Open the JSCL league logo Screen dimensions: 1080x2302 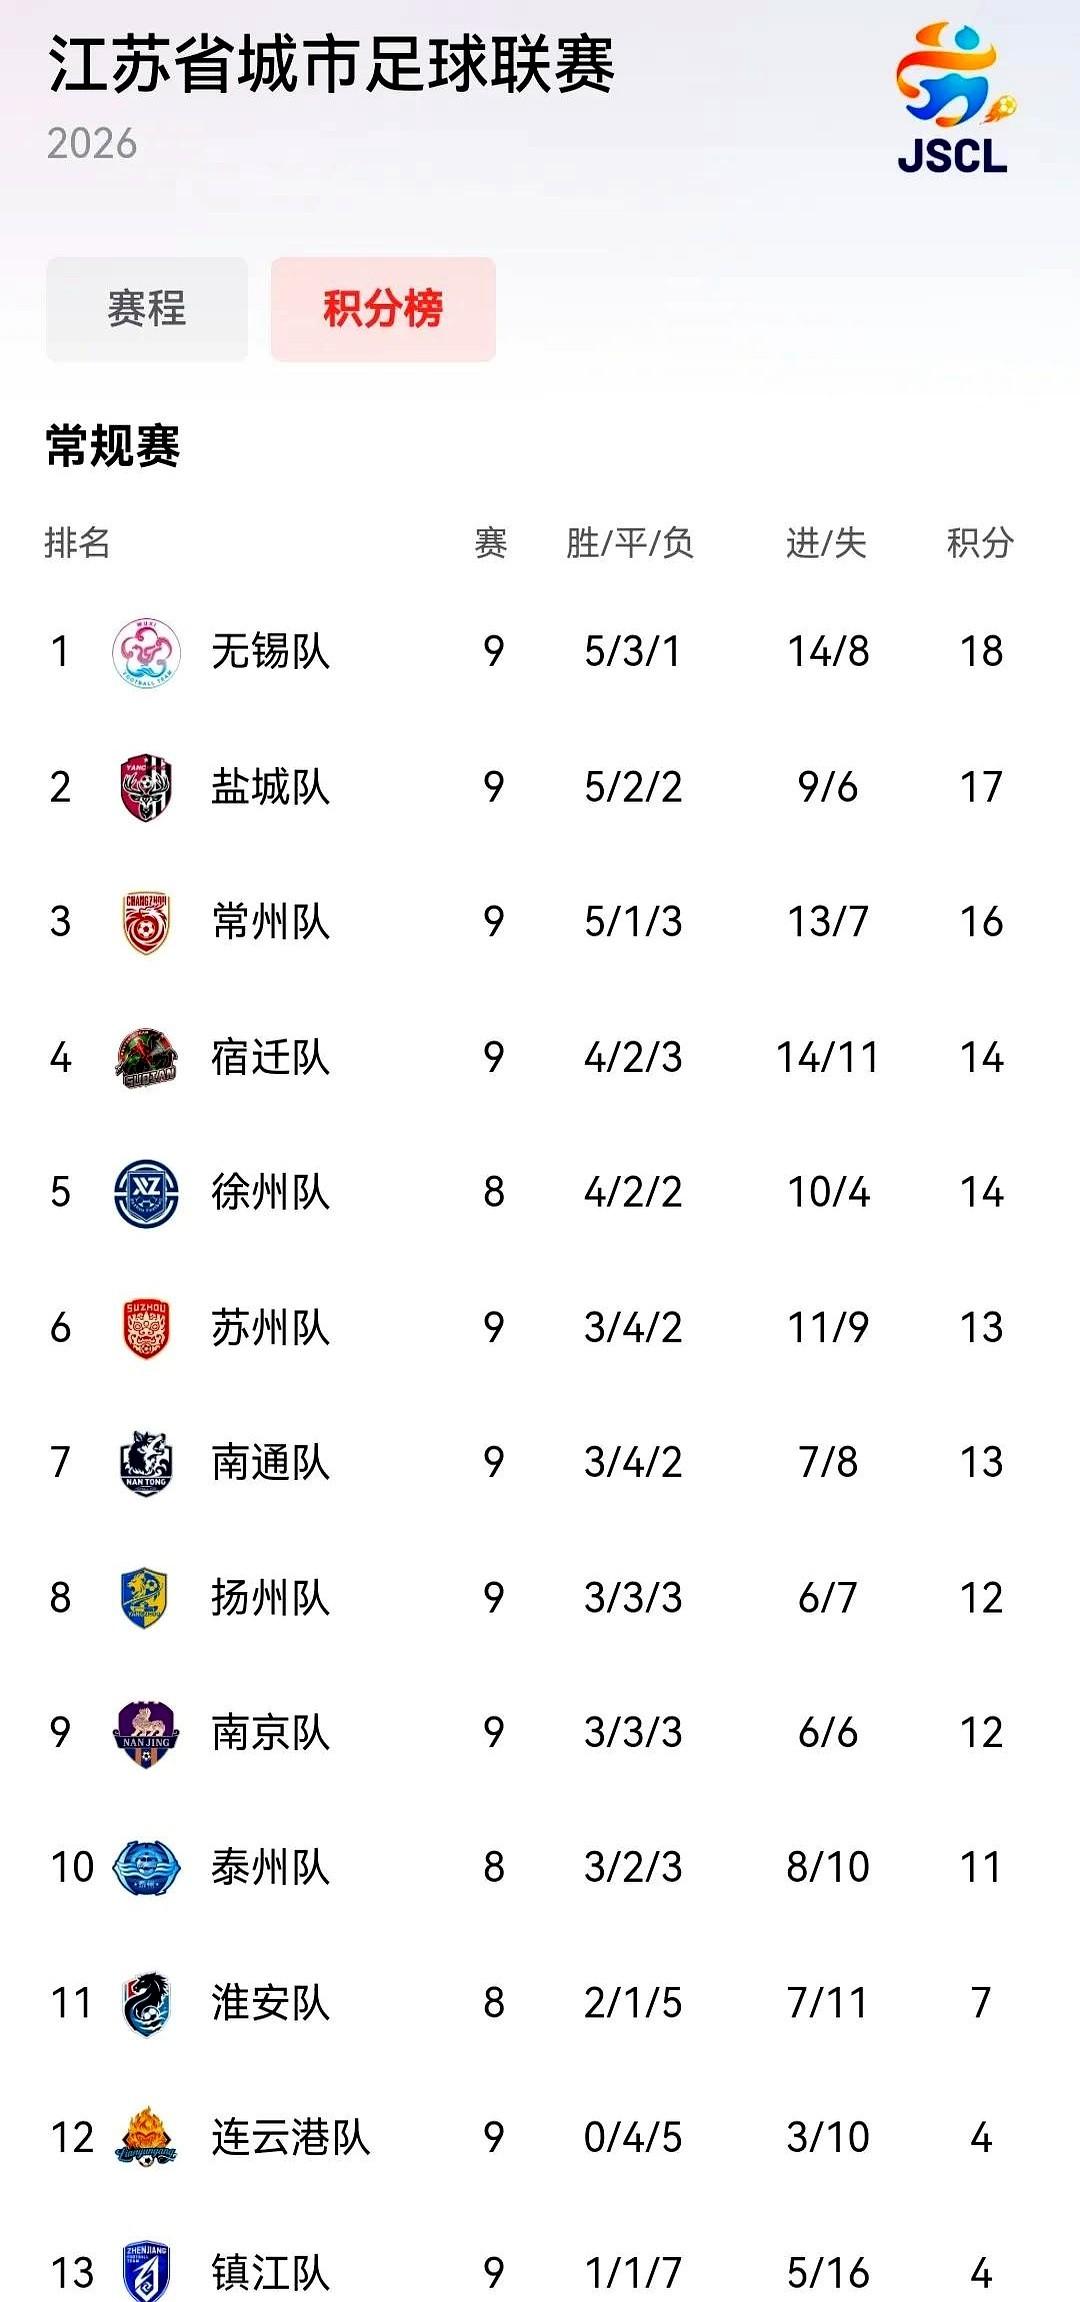(x=955, y=99)
